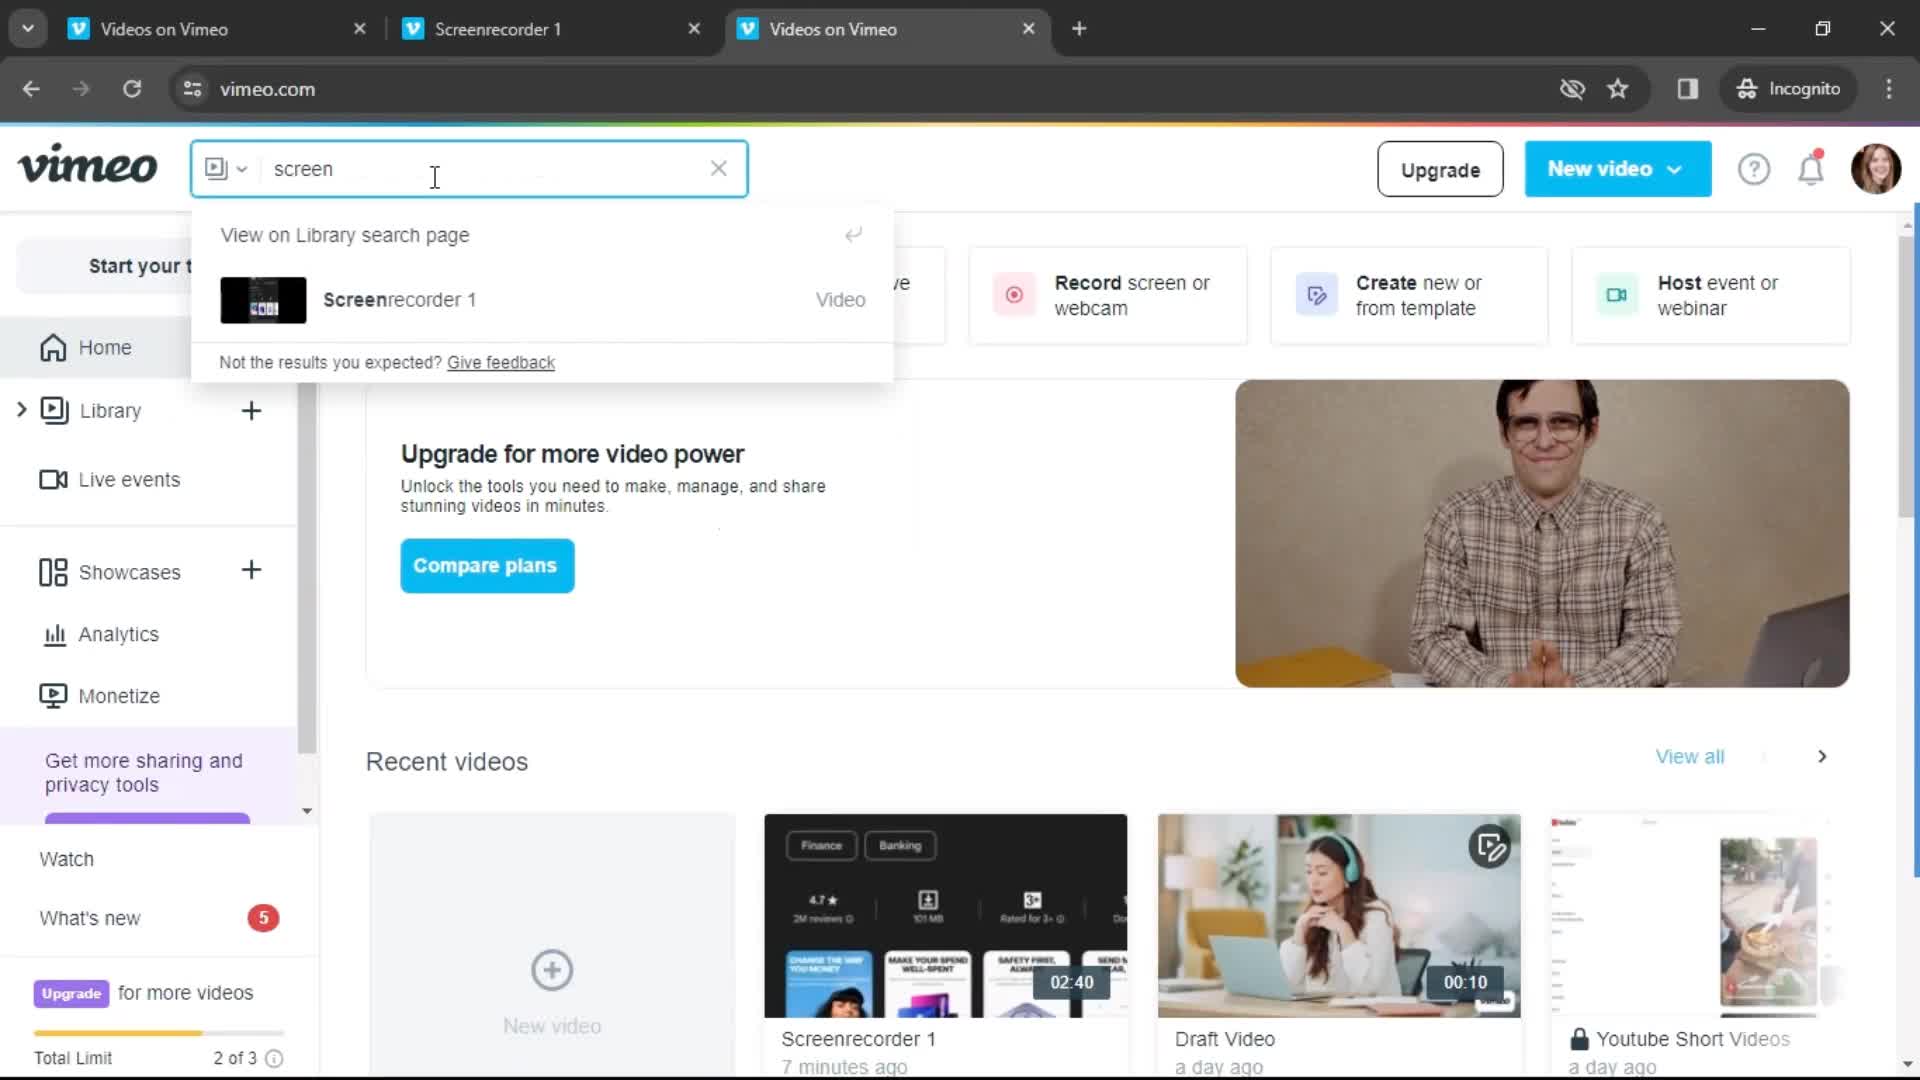Open Draft Video thumbnail

click(1339, 916)
